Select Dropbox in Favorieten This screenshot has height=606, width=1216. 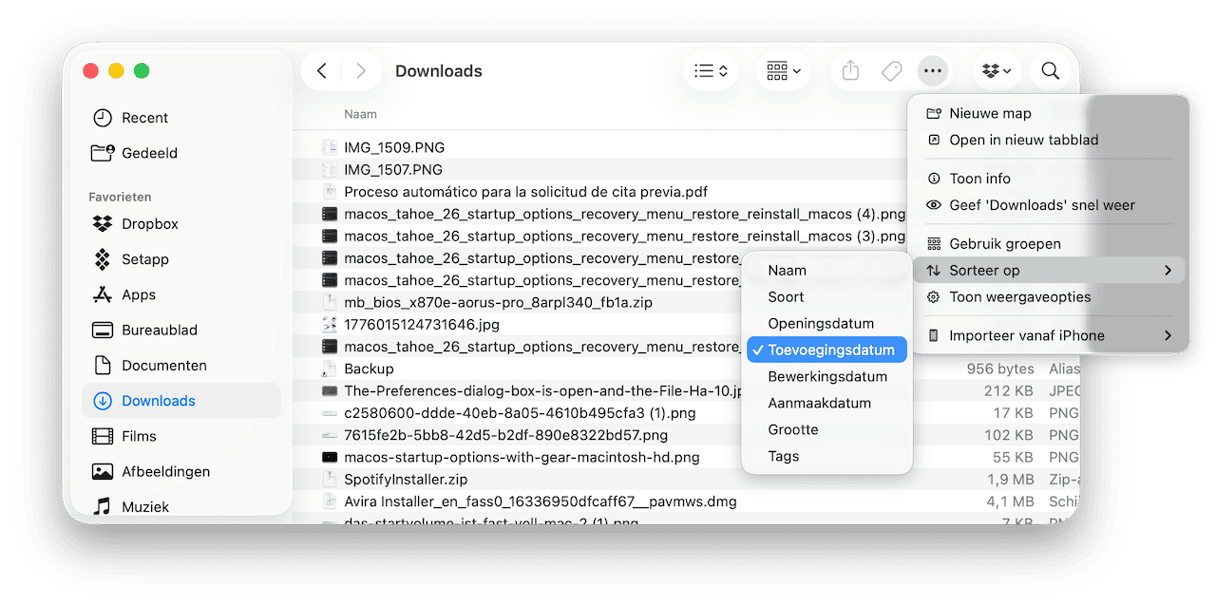click(181, 224)
